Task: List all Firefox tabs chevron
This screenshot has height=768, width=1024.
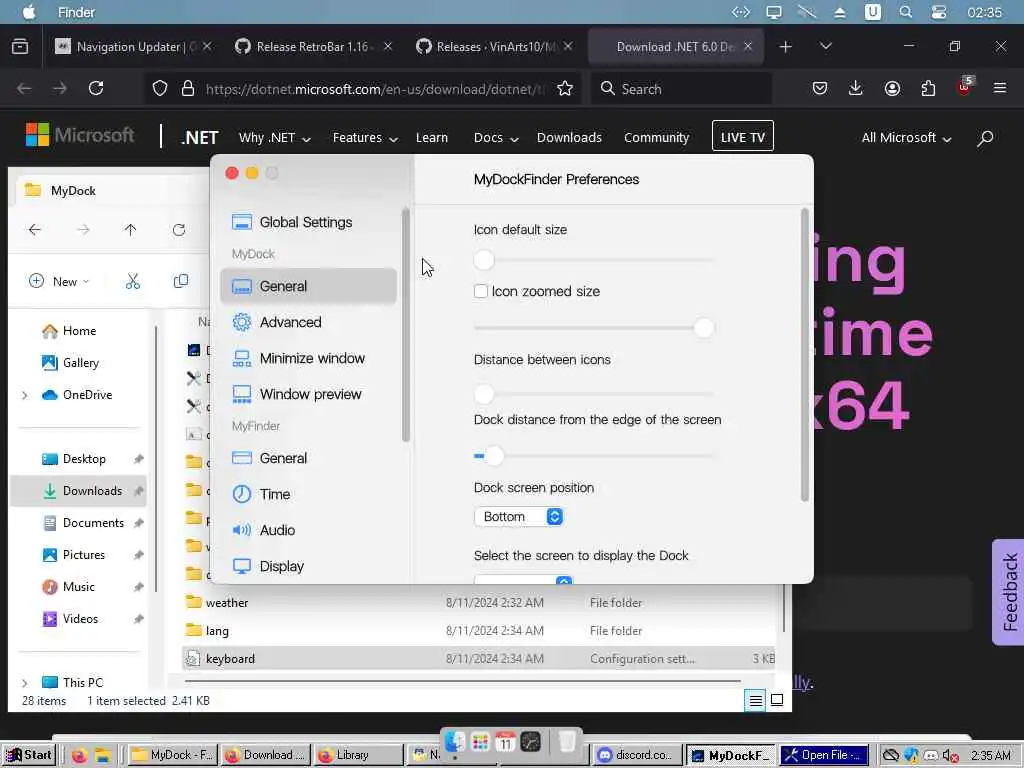Action: click(825, 46)
